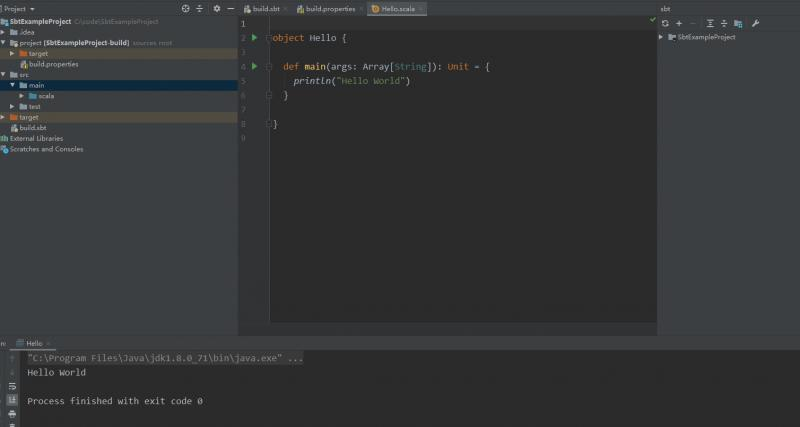Screen dimensions: 800x427
Task: Close the build.properties editor tab
Action: (361, 9)
